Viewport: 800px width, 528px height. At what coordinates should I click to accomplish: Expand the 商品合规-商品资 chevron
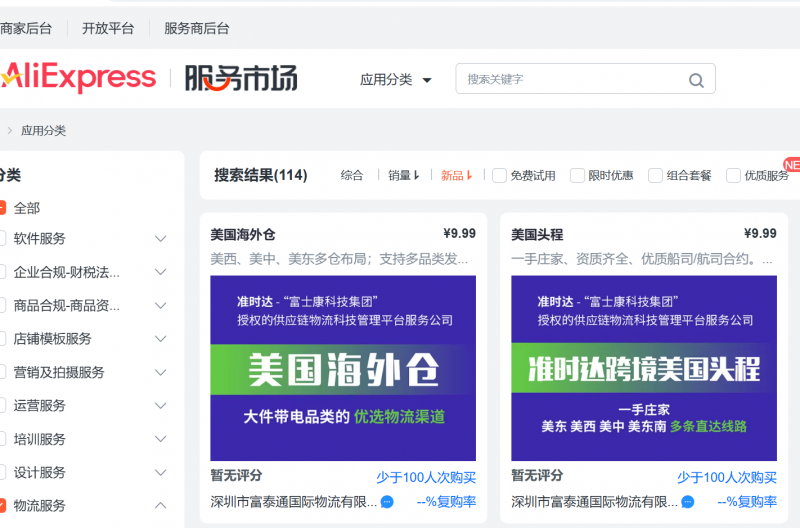[x=160, y=306]
